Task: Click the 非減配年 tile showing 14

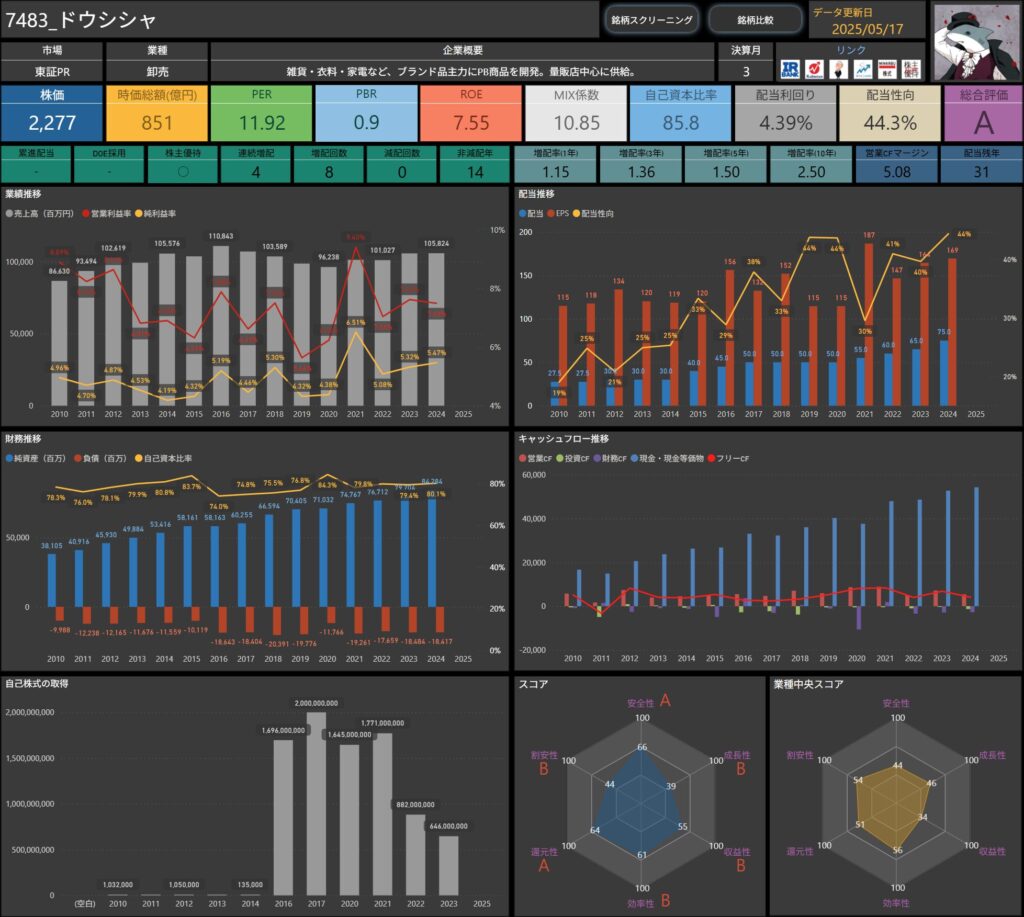Action: (x=475, y=165)
